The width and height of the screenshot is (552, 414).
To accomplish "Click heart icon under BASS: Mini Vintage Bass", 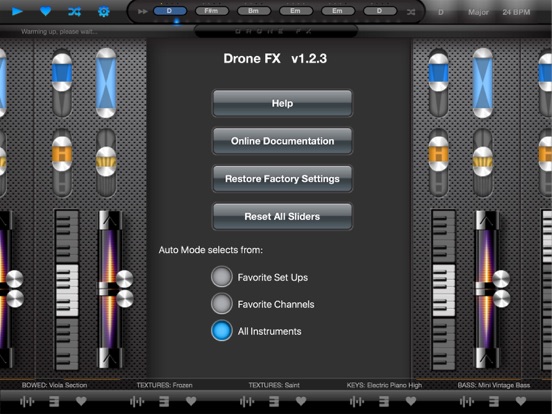I will point(521,401).
